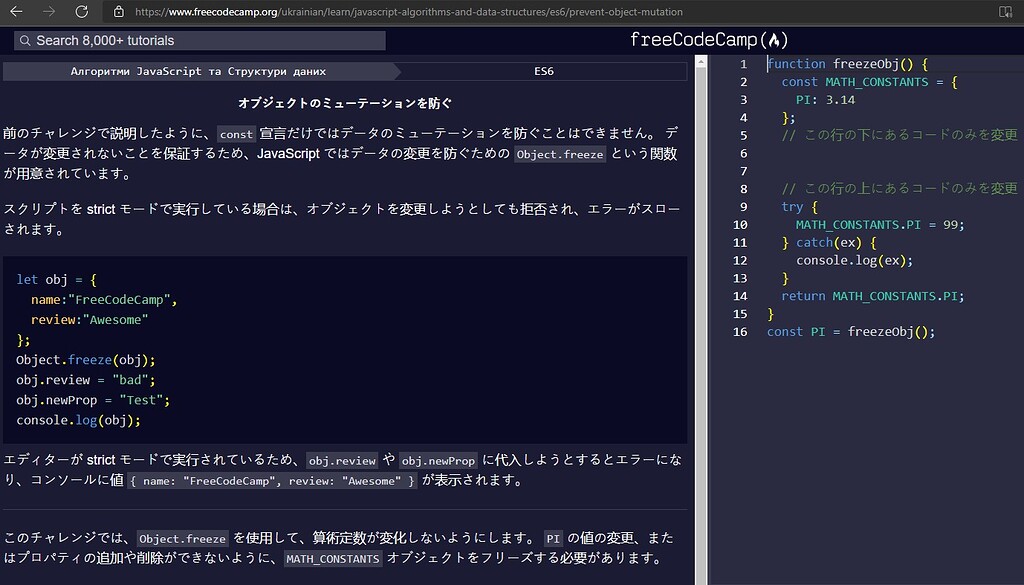Click the catch(ex) line in the editor

click(829, 242)
